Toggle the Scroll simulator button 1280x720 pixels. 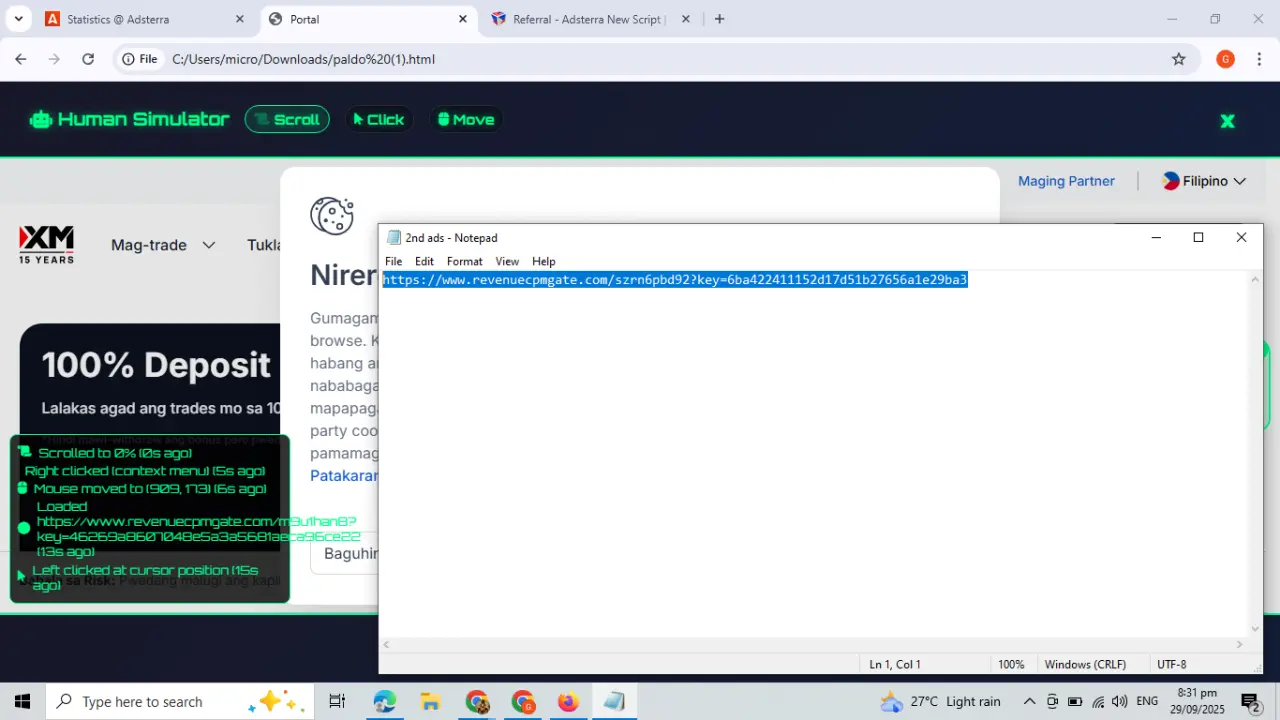(287, 119)
